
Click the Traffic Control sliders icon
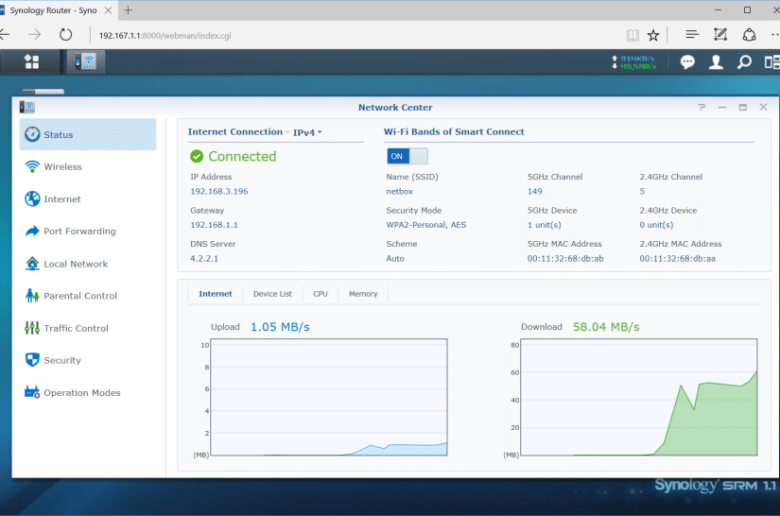click(x=32, y=328)
